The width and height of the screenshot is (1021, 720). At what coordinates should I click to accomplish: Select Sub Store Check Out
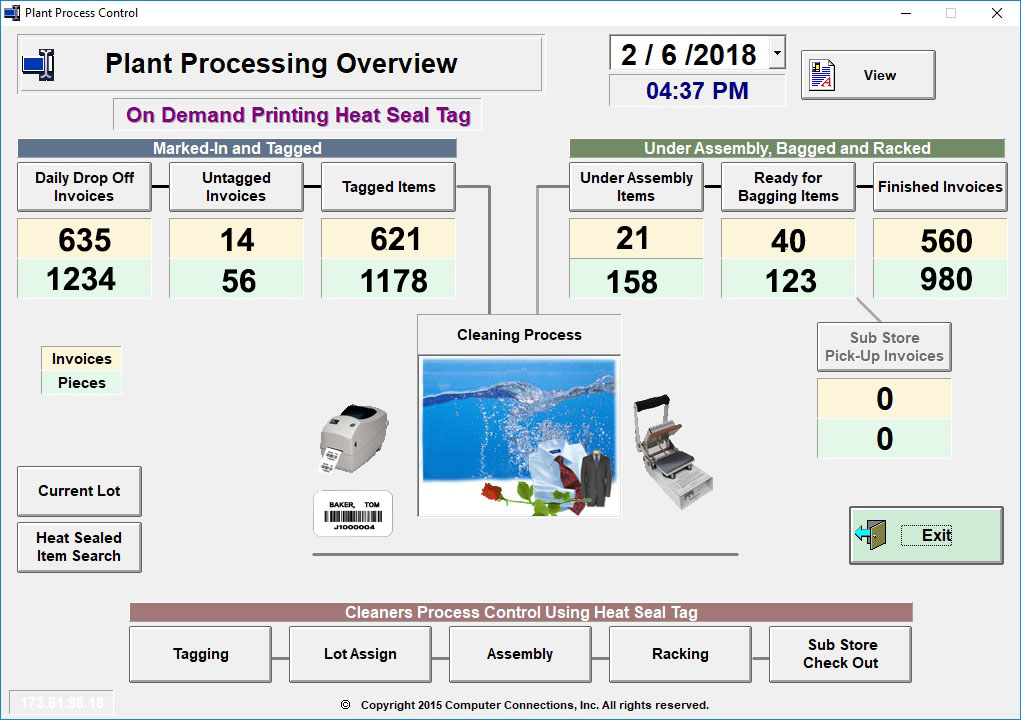point(840,654)
